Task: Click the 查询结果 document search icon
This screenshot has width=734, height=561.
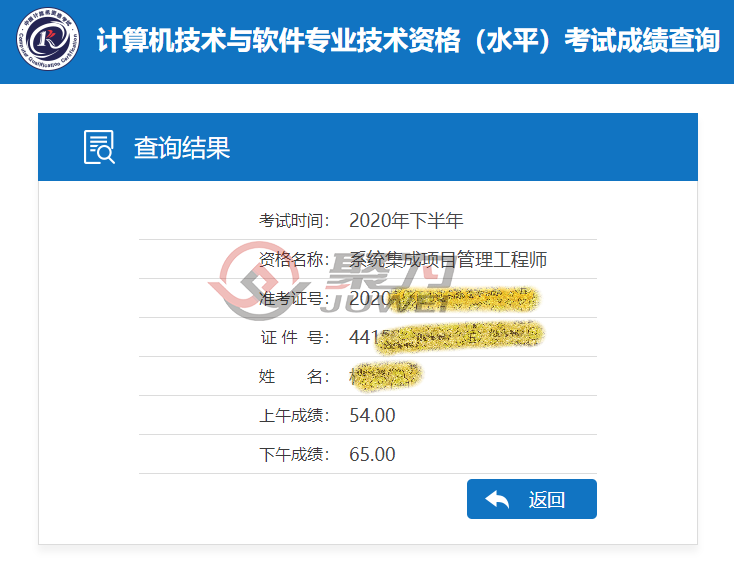Action: (x=99, y=147)
